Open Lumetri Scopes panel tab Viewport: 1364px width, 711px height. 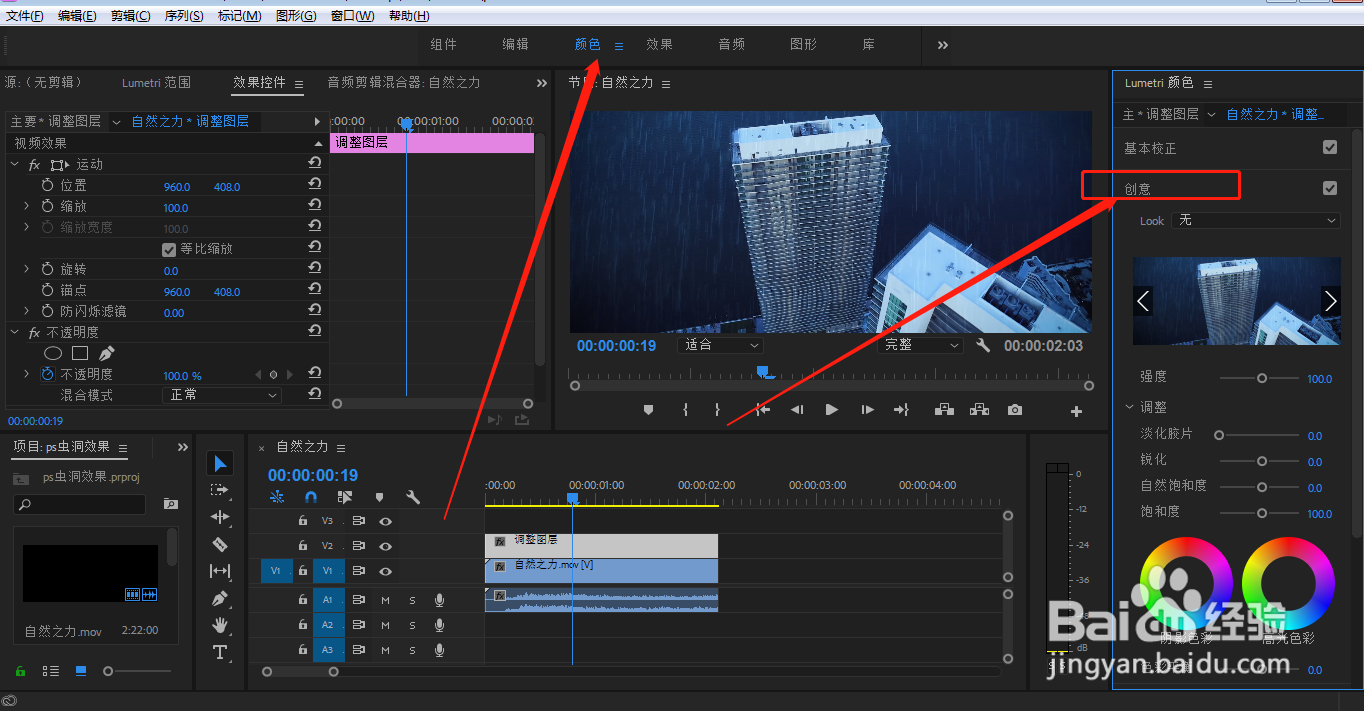(156, 83)
